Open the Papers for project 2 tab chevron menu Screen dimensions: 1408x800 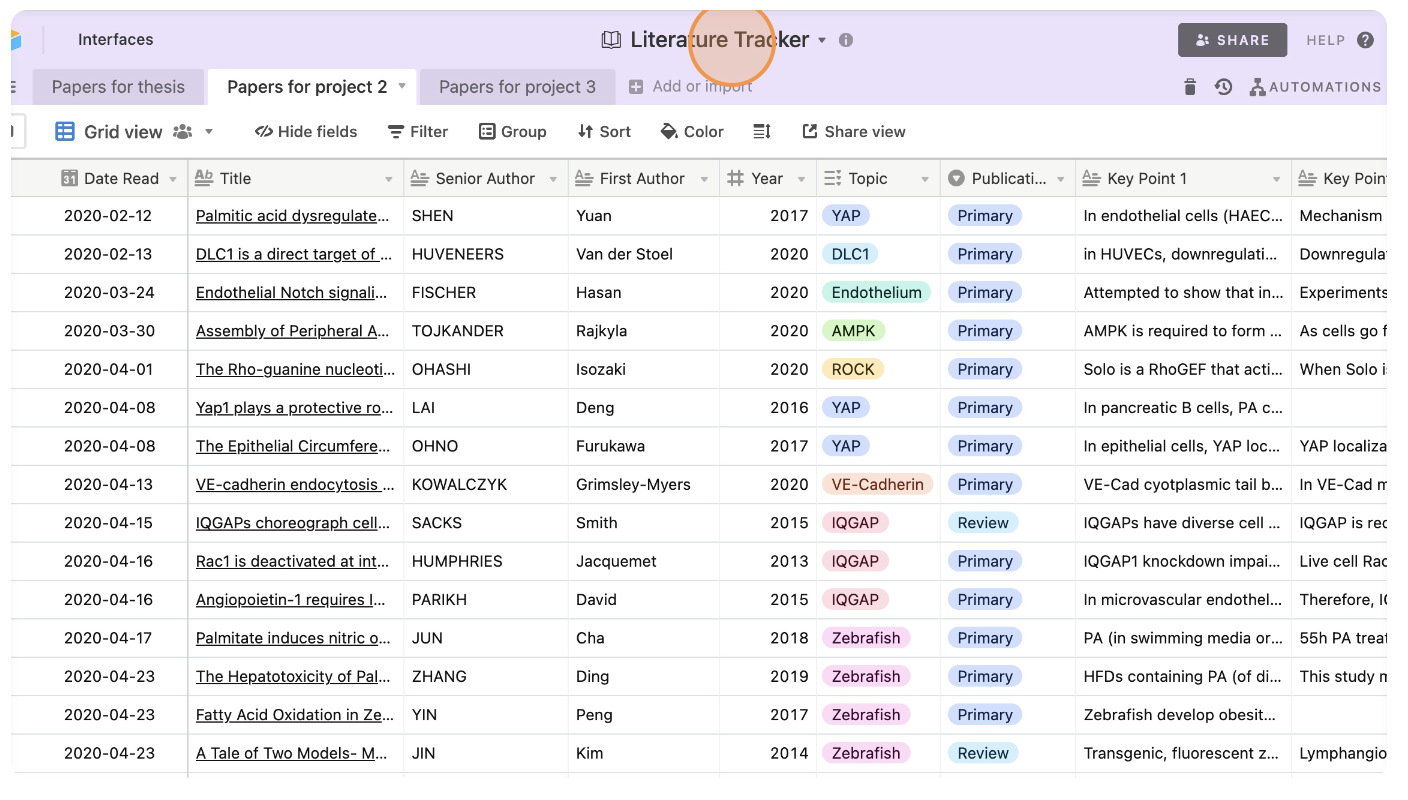[x=403, y=86]
